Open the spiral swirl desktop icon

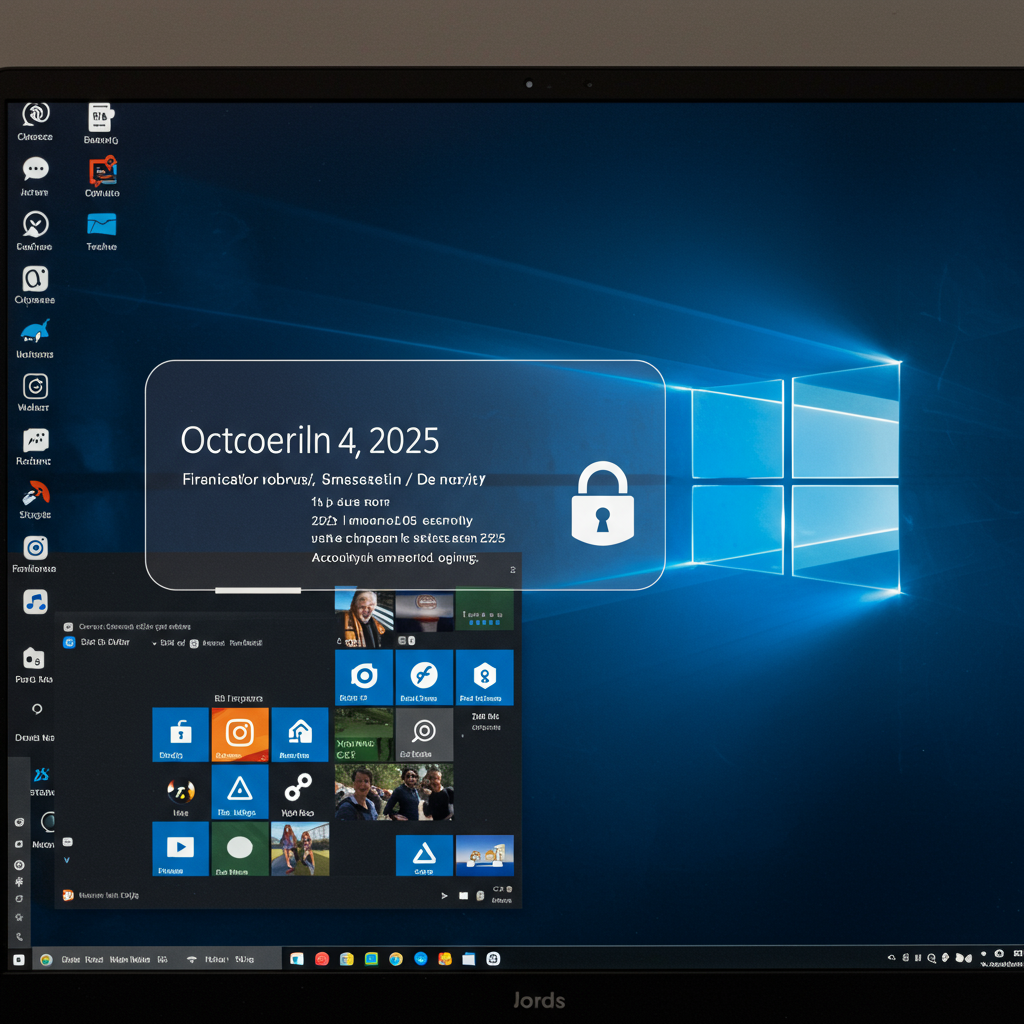pos(35,114)
